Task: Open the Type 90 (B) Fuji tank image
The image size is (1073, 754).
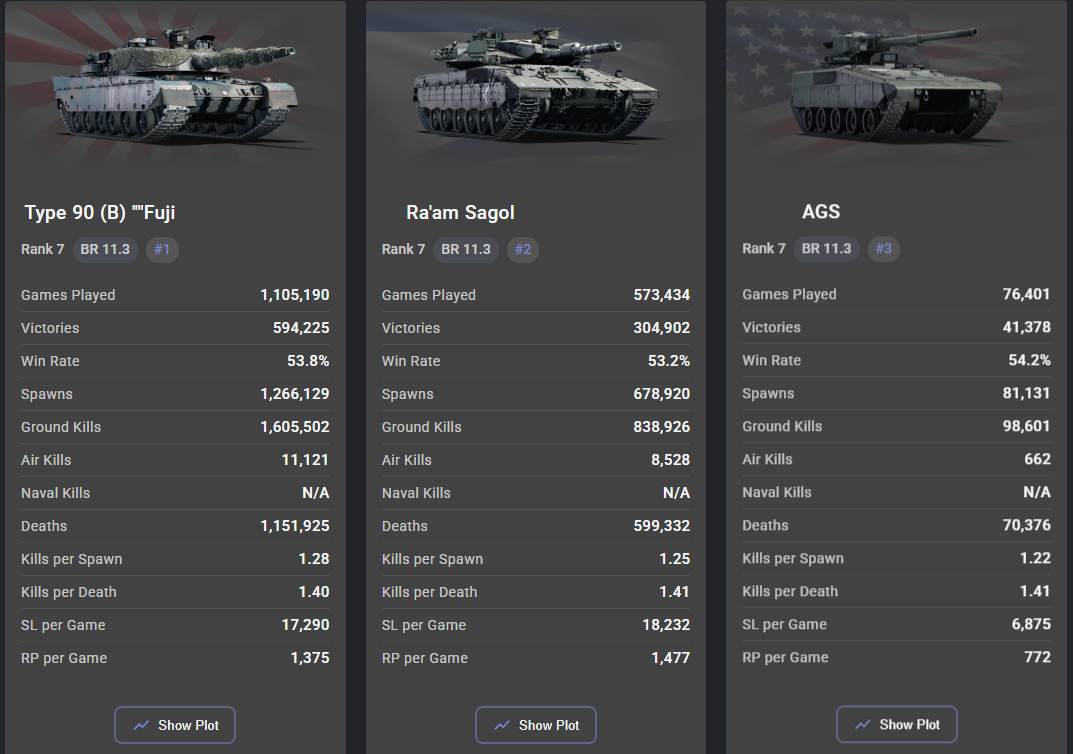Action: [174, 86]
